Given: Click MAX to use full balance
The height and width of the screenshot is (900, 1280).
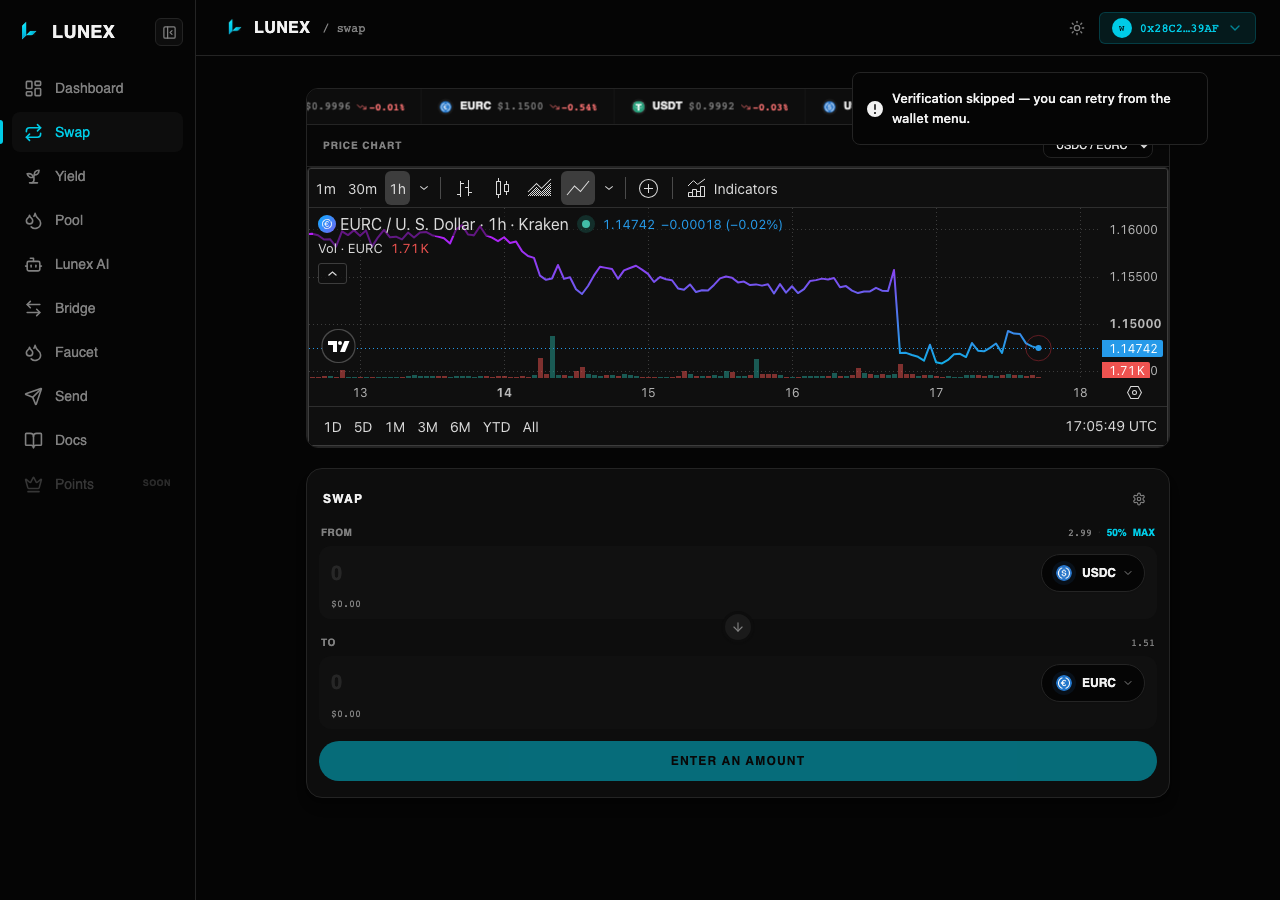Looking at the screenshot, I should pos(1144,533).
